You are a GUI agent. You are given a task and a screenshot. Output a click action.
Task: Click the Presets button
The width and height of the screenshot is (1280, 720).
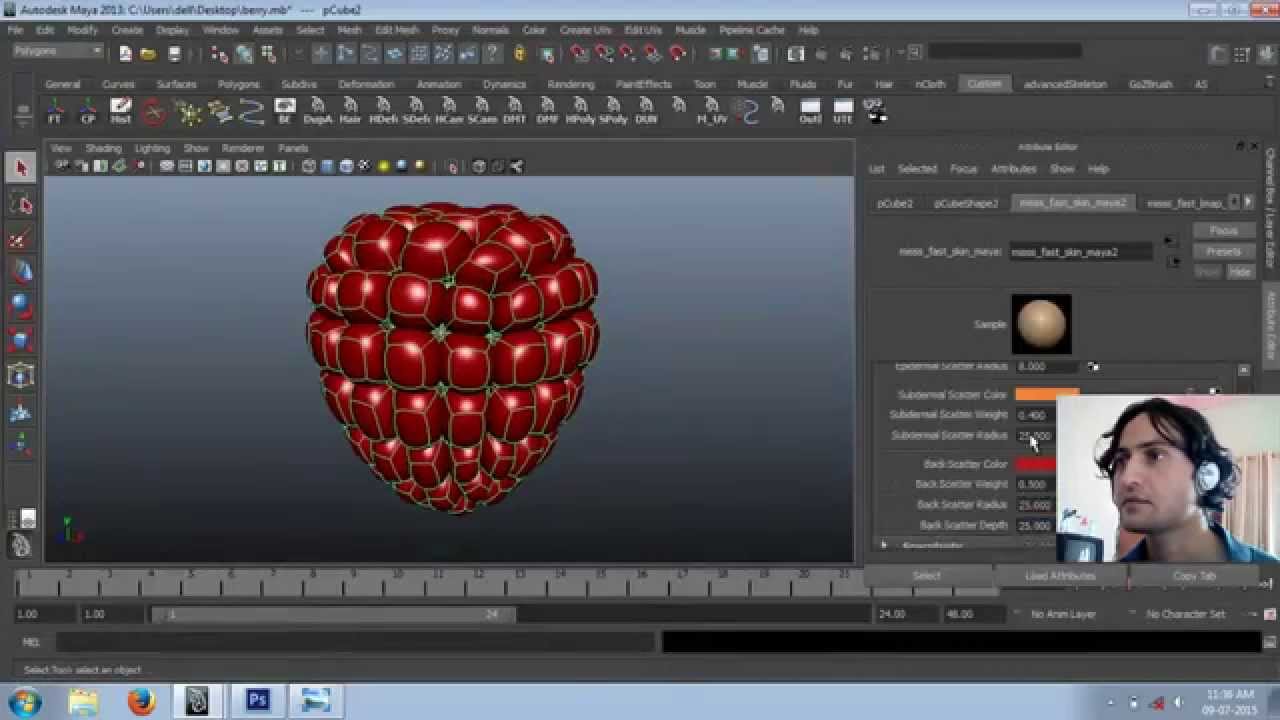coord(1223,252)
